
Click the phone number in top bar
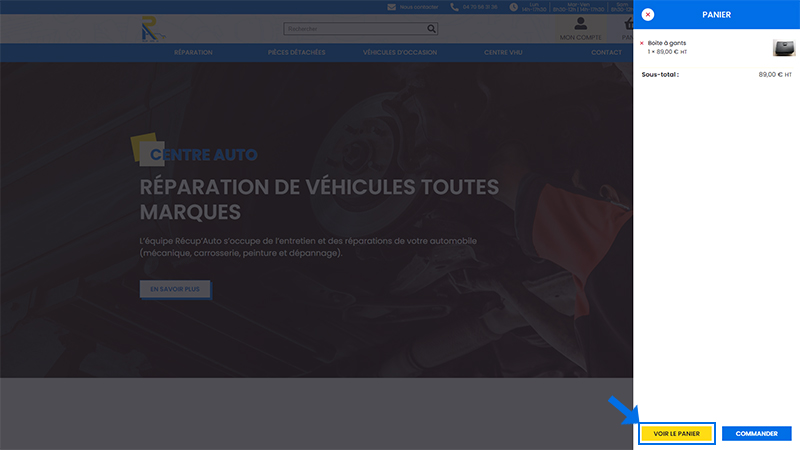tap(480, 7)
